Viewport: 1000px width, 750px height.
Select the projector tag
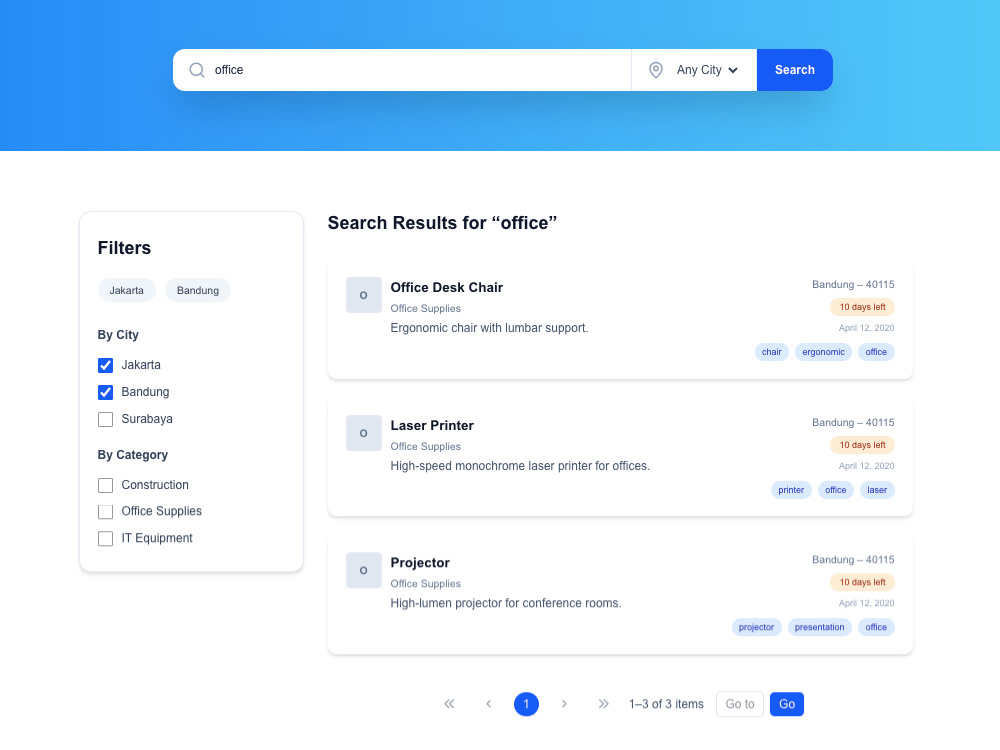756,628
